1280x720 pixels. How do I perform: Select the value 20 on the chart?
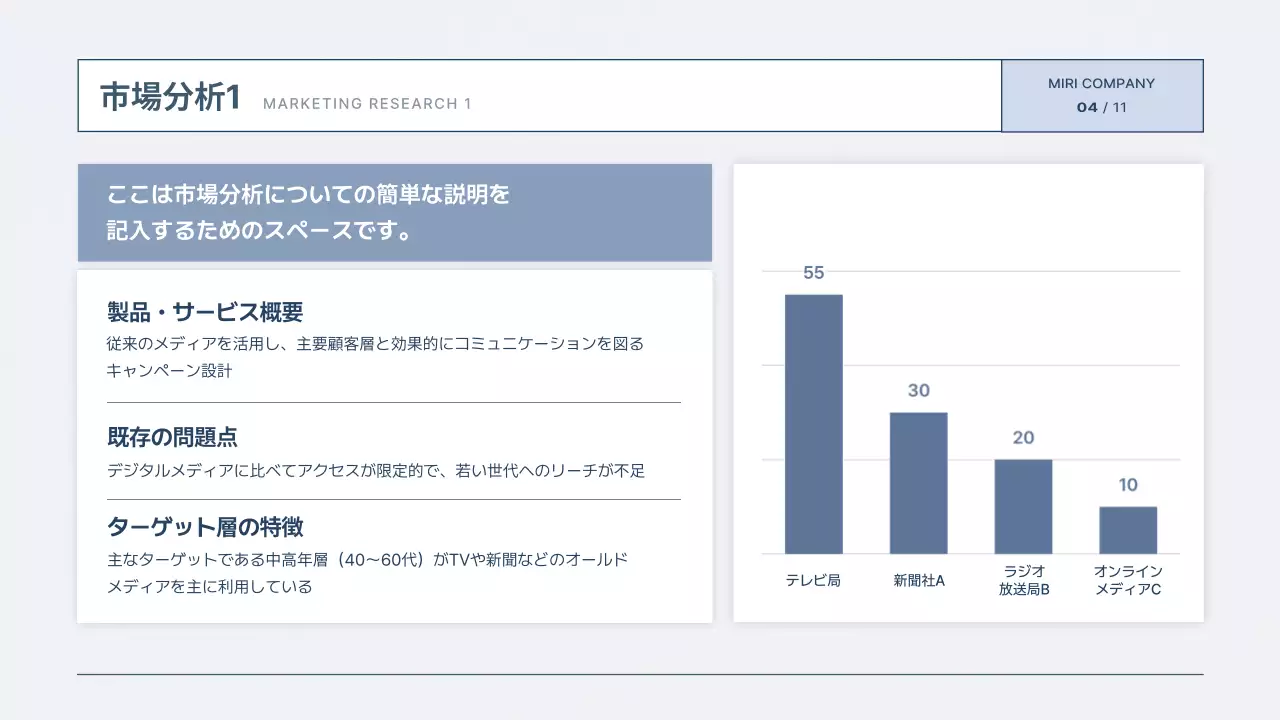[x=1023, y=437]
